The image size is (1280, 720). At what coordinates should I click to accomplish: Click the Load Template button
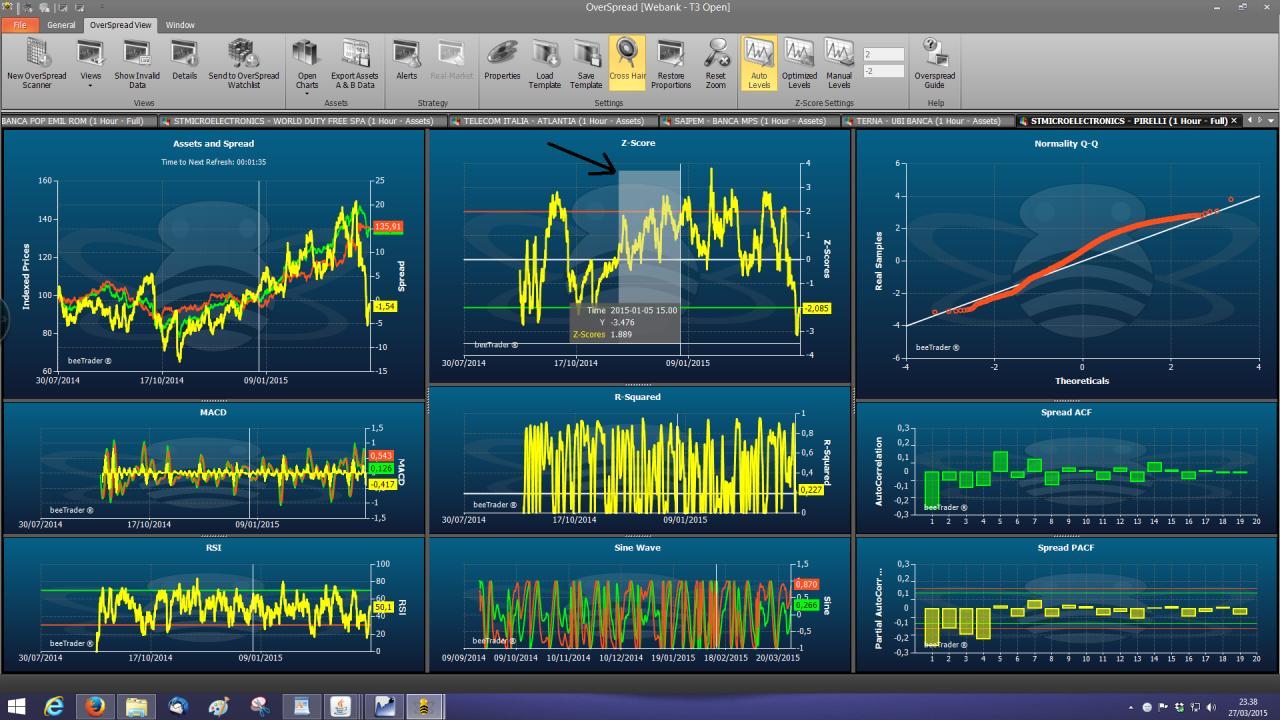[x=545, y=64]
